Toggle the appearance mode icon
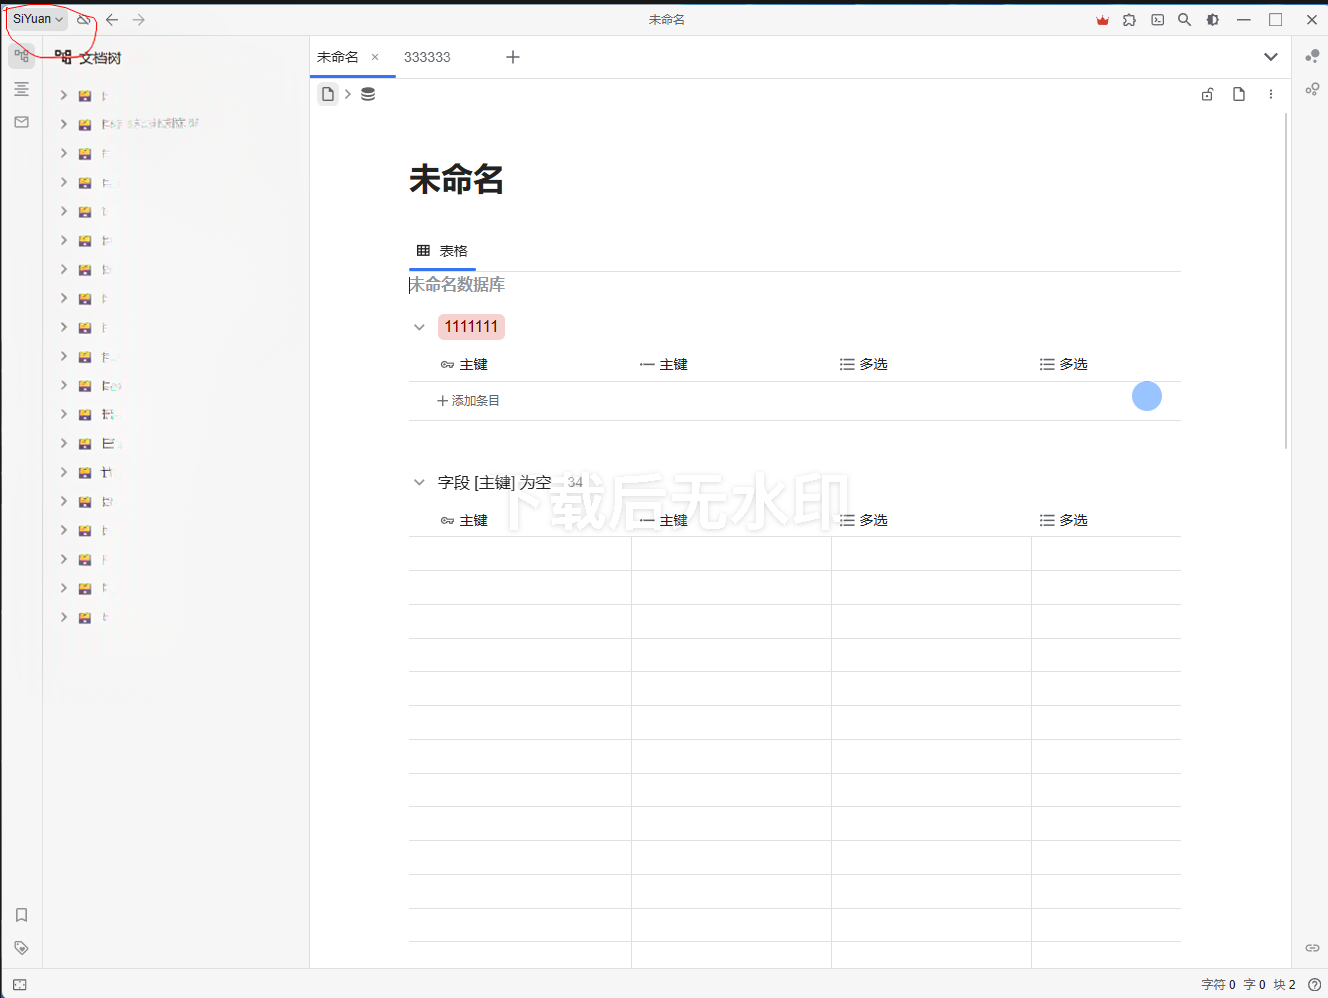 pyautogui.click(x=1212, y=19)
